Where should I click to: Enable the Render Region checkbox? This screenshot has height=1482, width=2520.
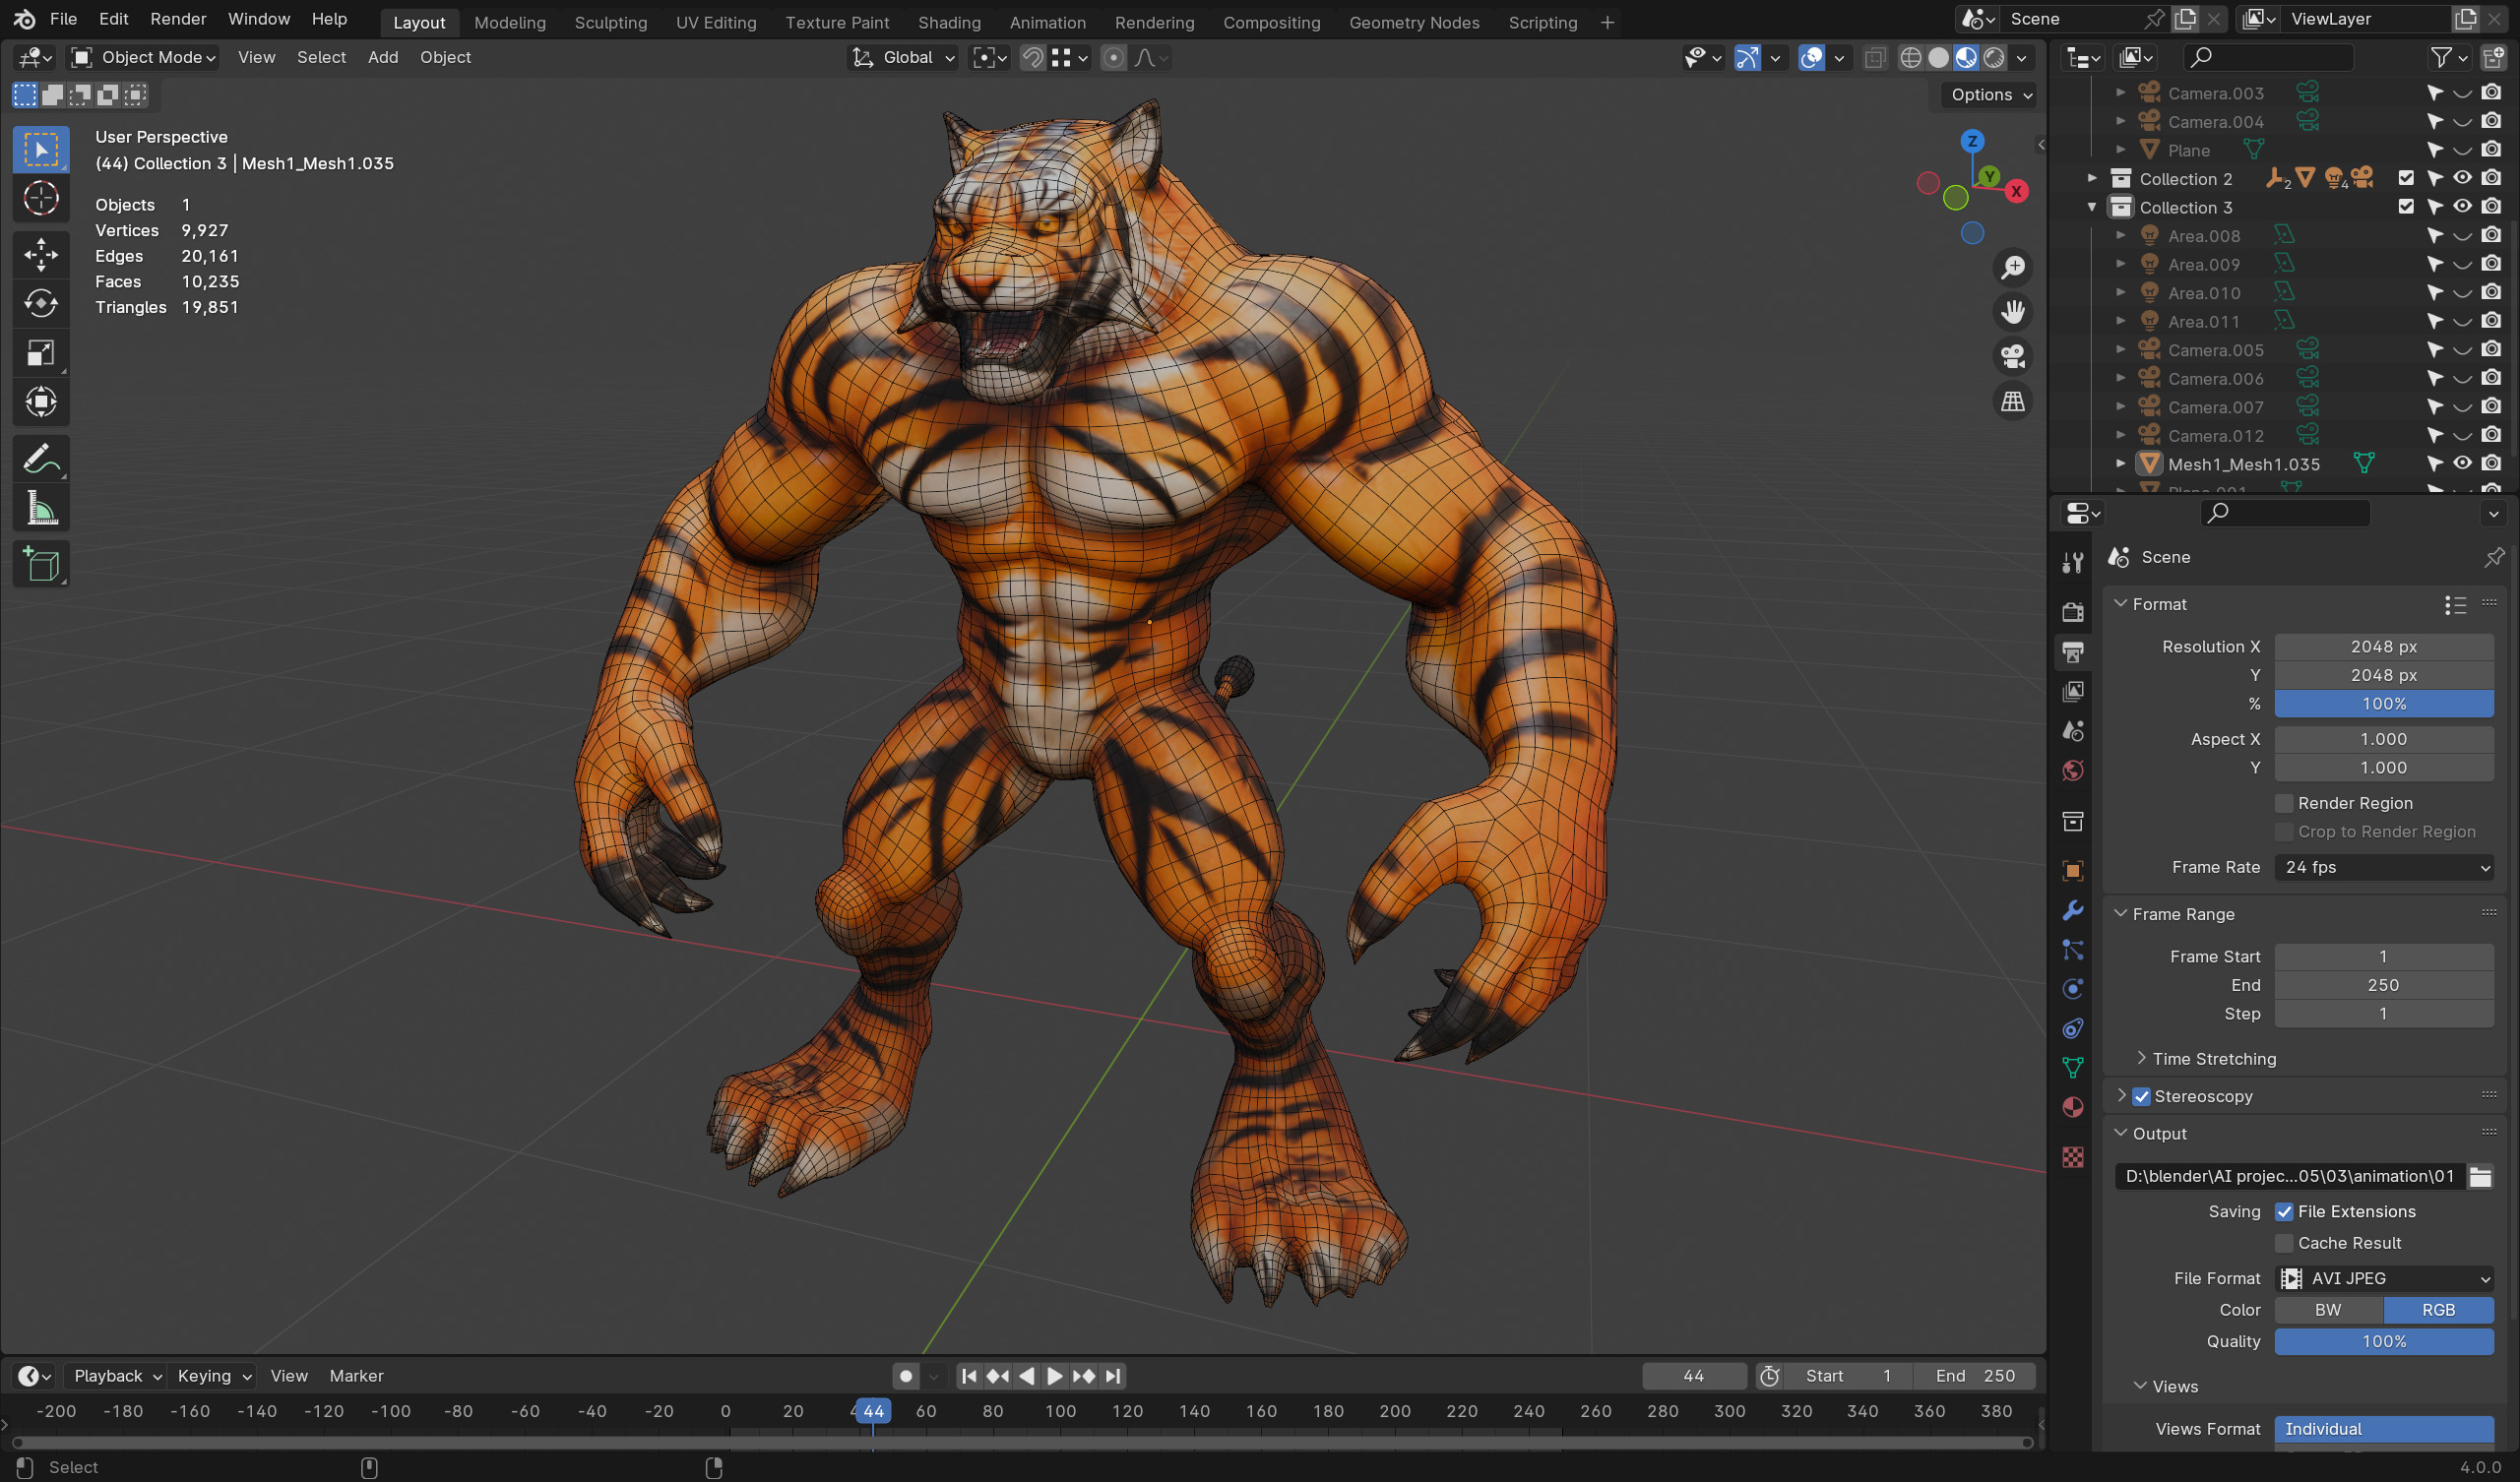[x=2284, y=804]
